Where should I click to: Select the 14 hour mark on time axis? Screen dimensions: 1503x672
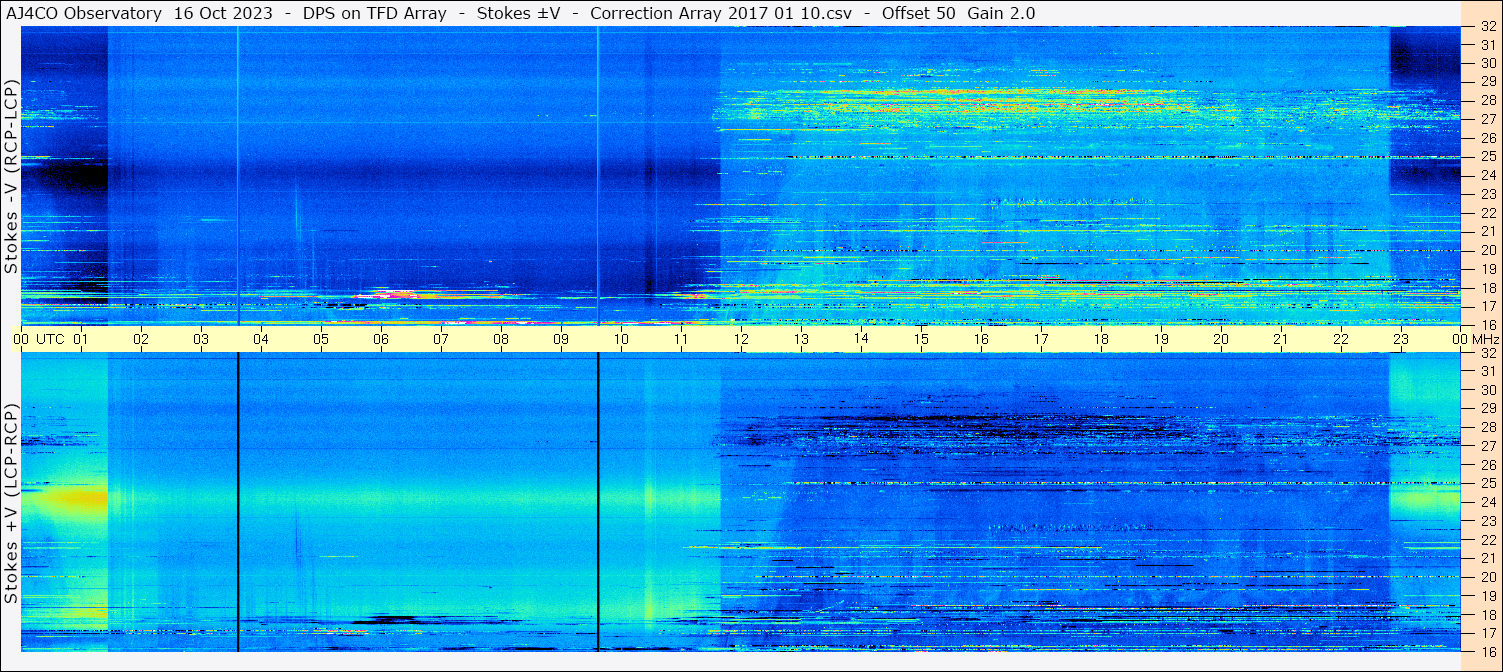click(860, 339)
